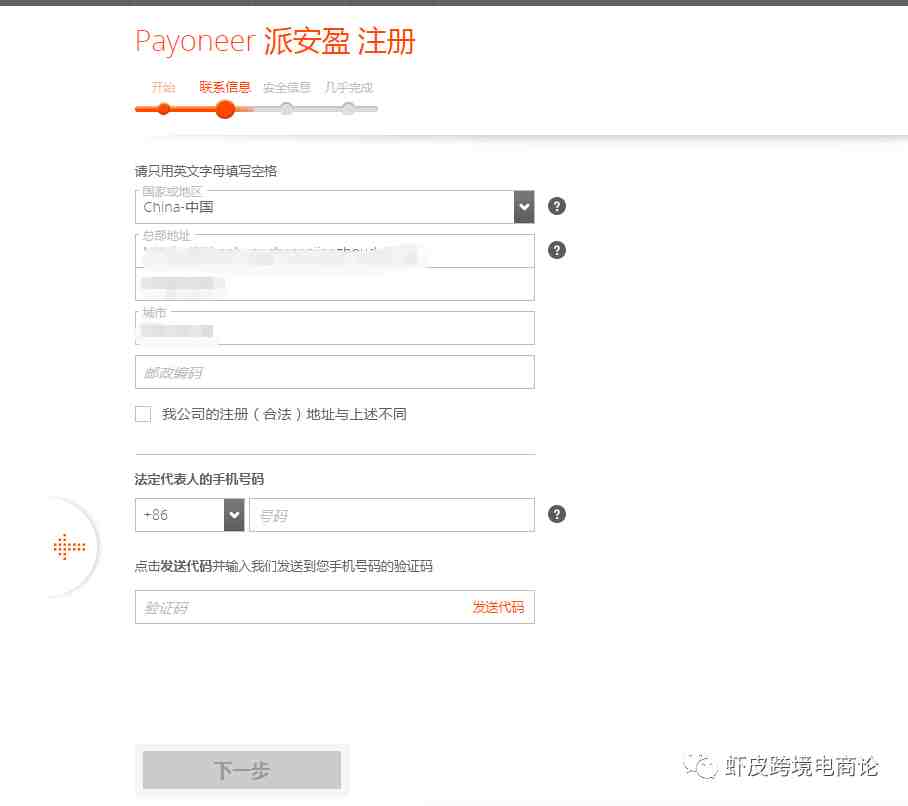
Task: Click help icon beside headquarters address field
Action: [x=556, y=250]
